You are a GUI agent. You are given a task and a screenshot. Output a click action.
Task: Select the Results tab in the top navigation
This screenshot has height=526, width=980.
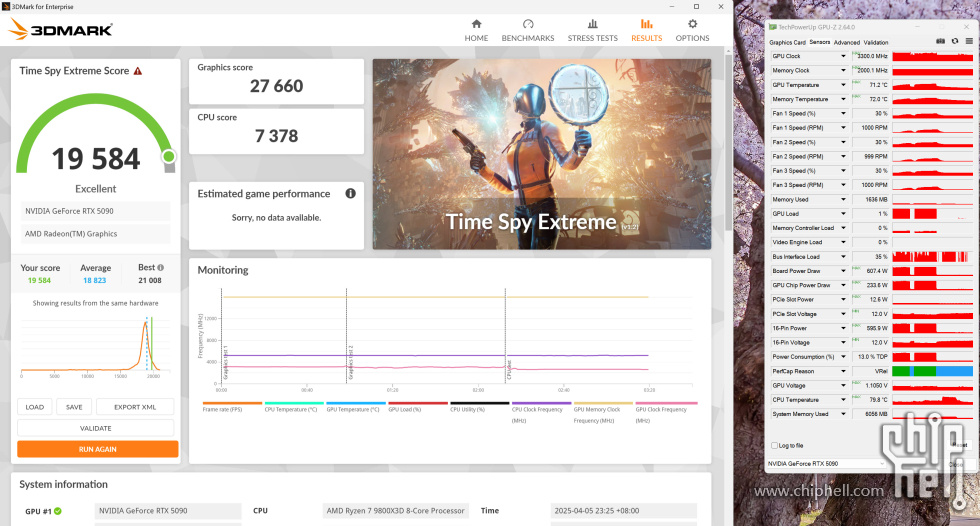pos(646,30)
